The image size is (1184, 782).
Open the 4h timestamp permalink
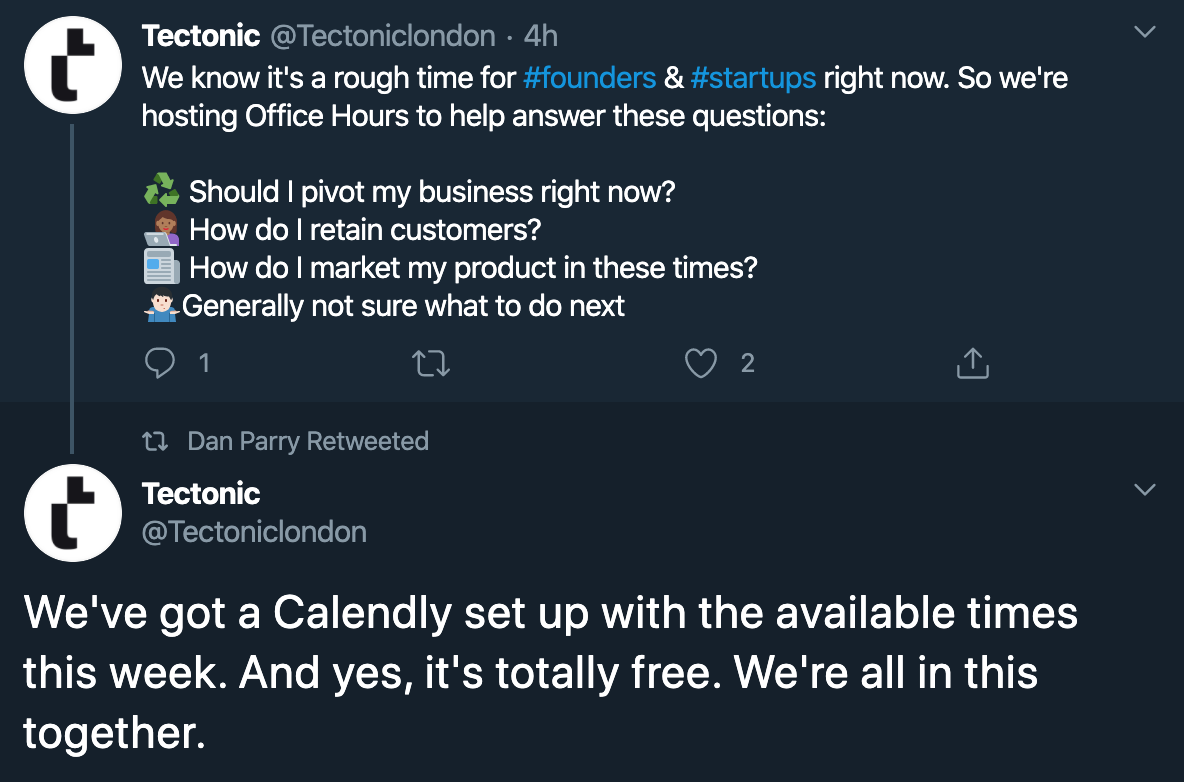(x=541, y=35)
